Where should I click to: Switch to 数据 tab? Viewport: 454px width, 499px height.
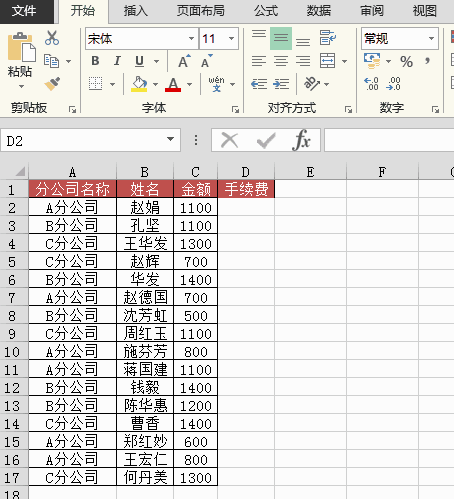(319, 11)
